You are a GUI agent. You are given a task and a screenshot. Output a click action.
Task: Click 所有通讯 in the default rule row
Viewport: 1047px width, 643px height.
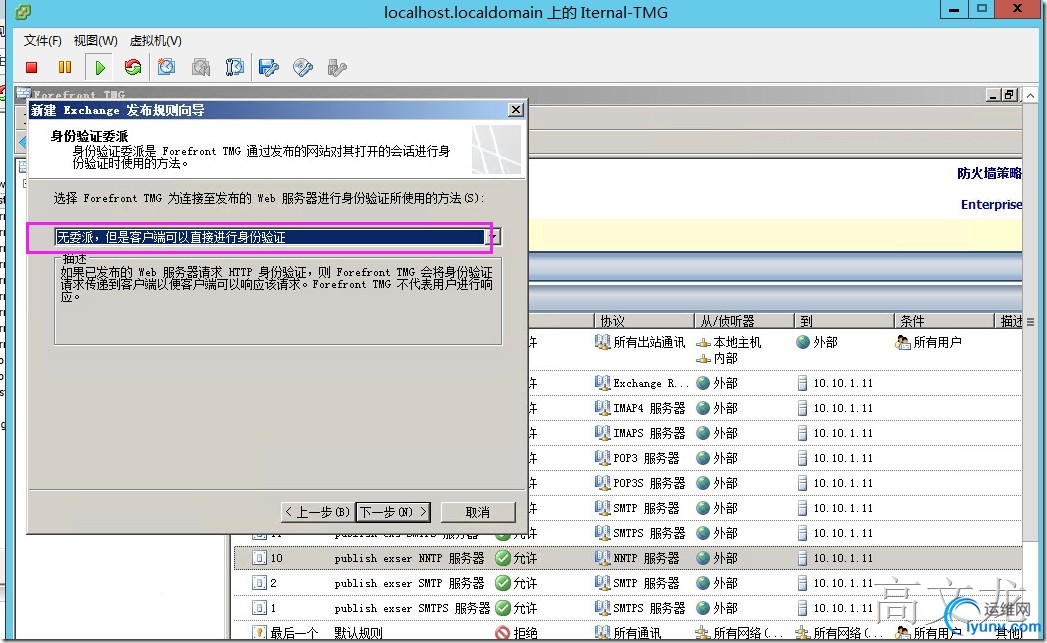pos(638,633)
